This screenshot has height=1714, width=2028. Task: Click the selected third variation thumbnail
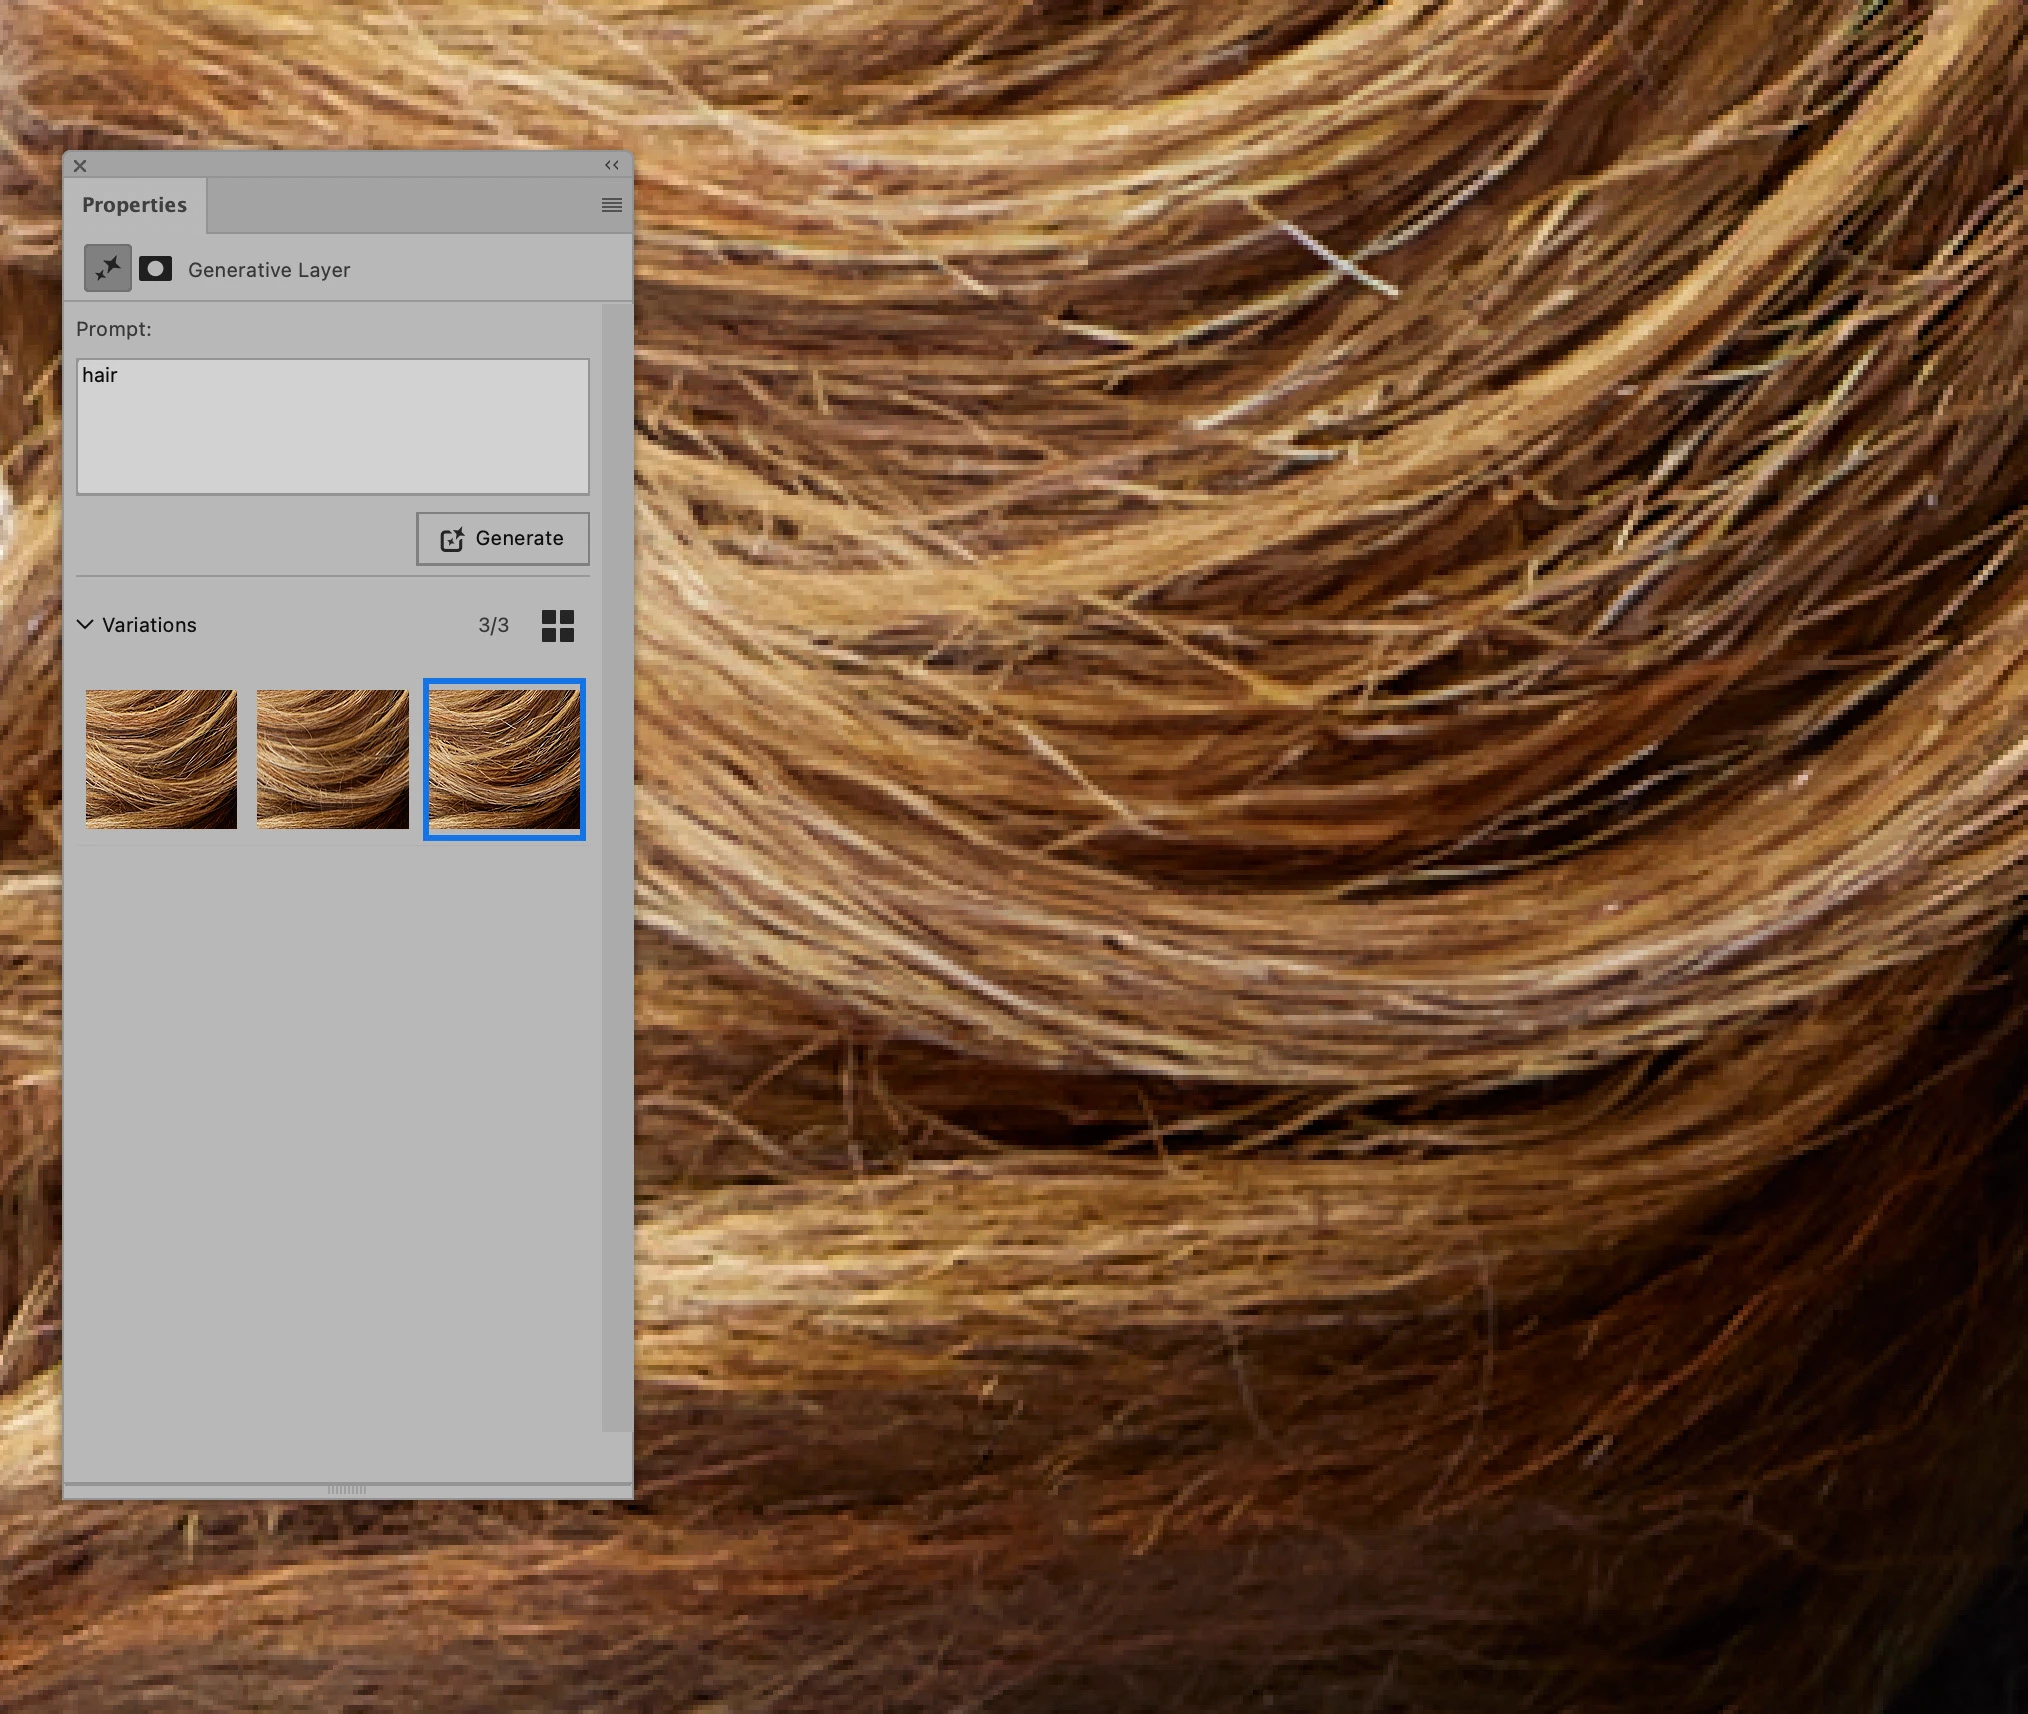(504, 759)
